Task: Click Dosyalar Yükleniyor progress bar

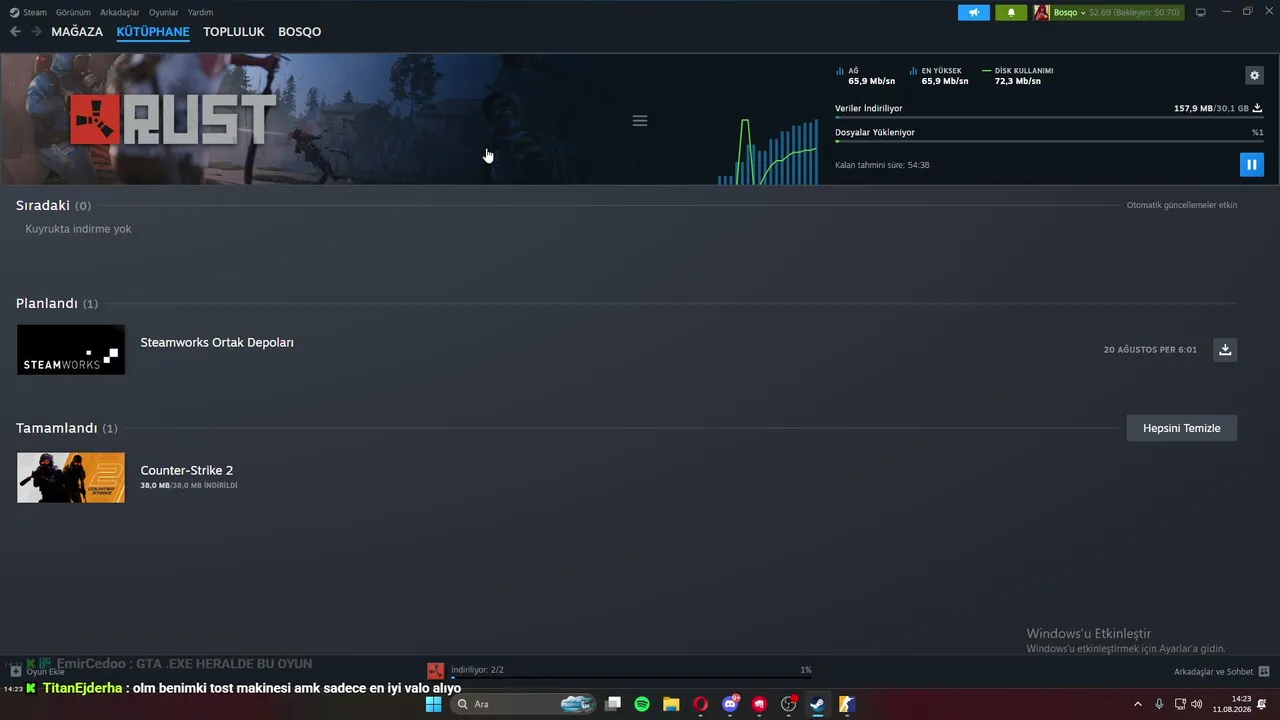Action: tap(1049, 142)
